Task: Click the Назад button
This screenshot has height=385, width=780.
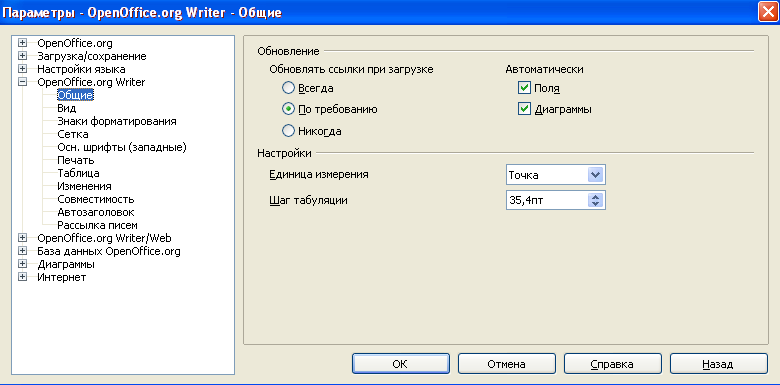Action: 718,364
